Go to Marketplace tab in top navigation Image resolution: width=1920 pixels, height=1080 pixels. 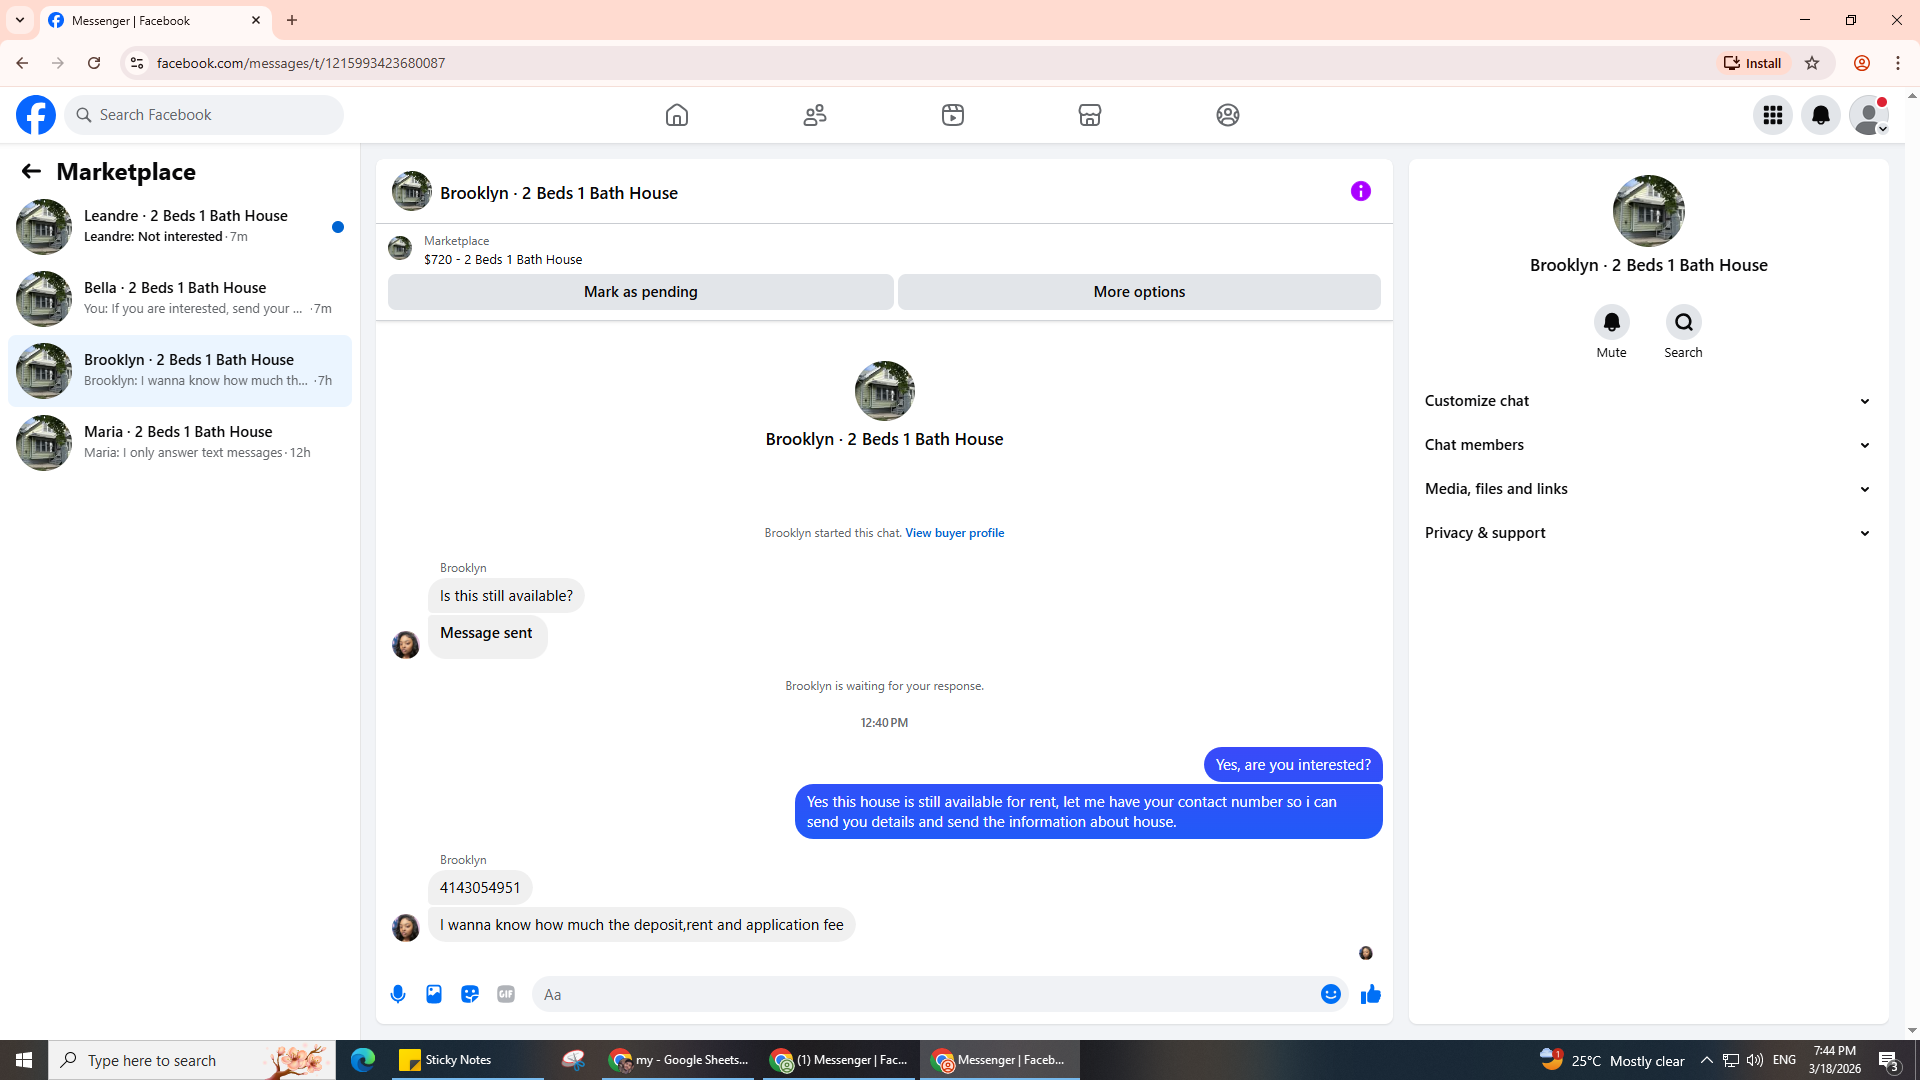click(1089, 115)
